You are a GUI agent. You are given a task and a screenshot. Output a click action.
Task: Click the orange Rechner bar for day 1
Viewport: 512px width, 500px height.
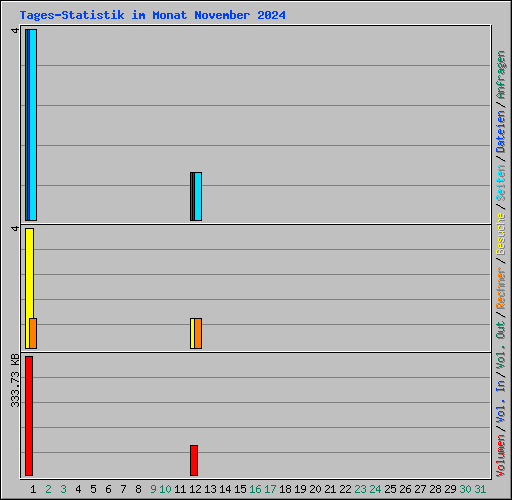tap(33, 333)
